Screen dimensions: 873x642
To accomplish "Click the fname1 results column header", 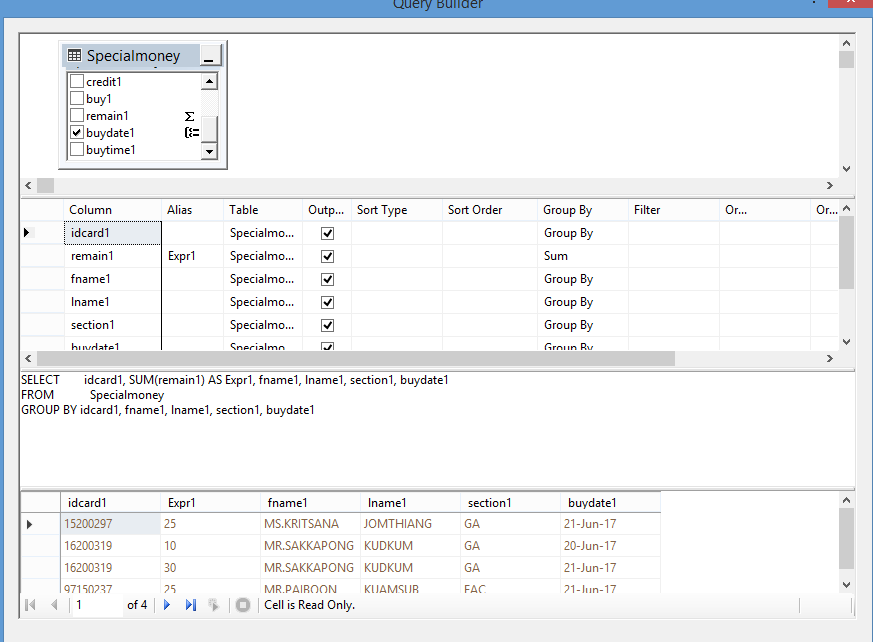I will (310, 503).
